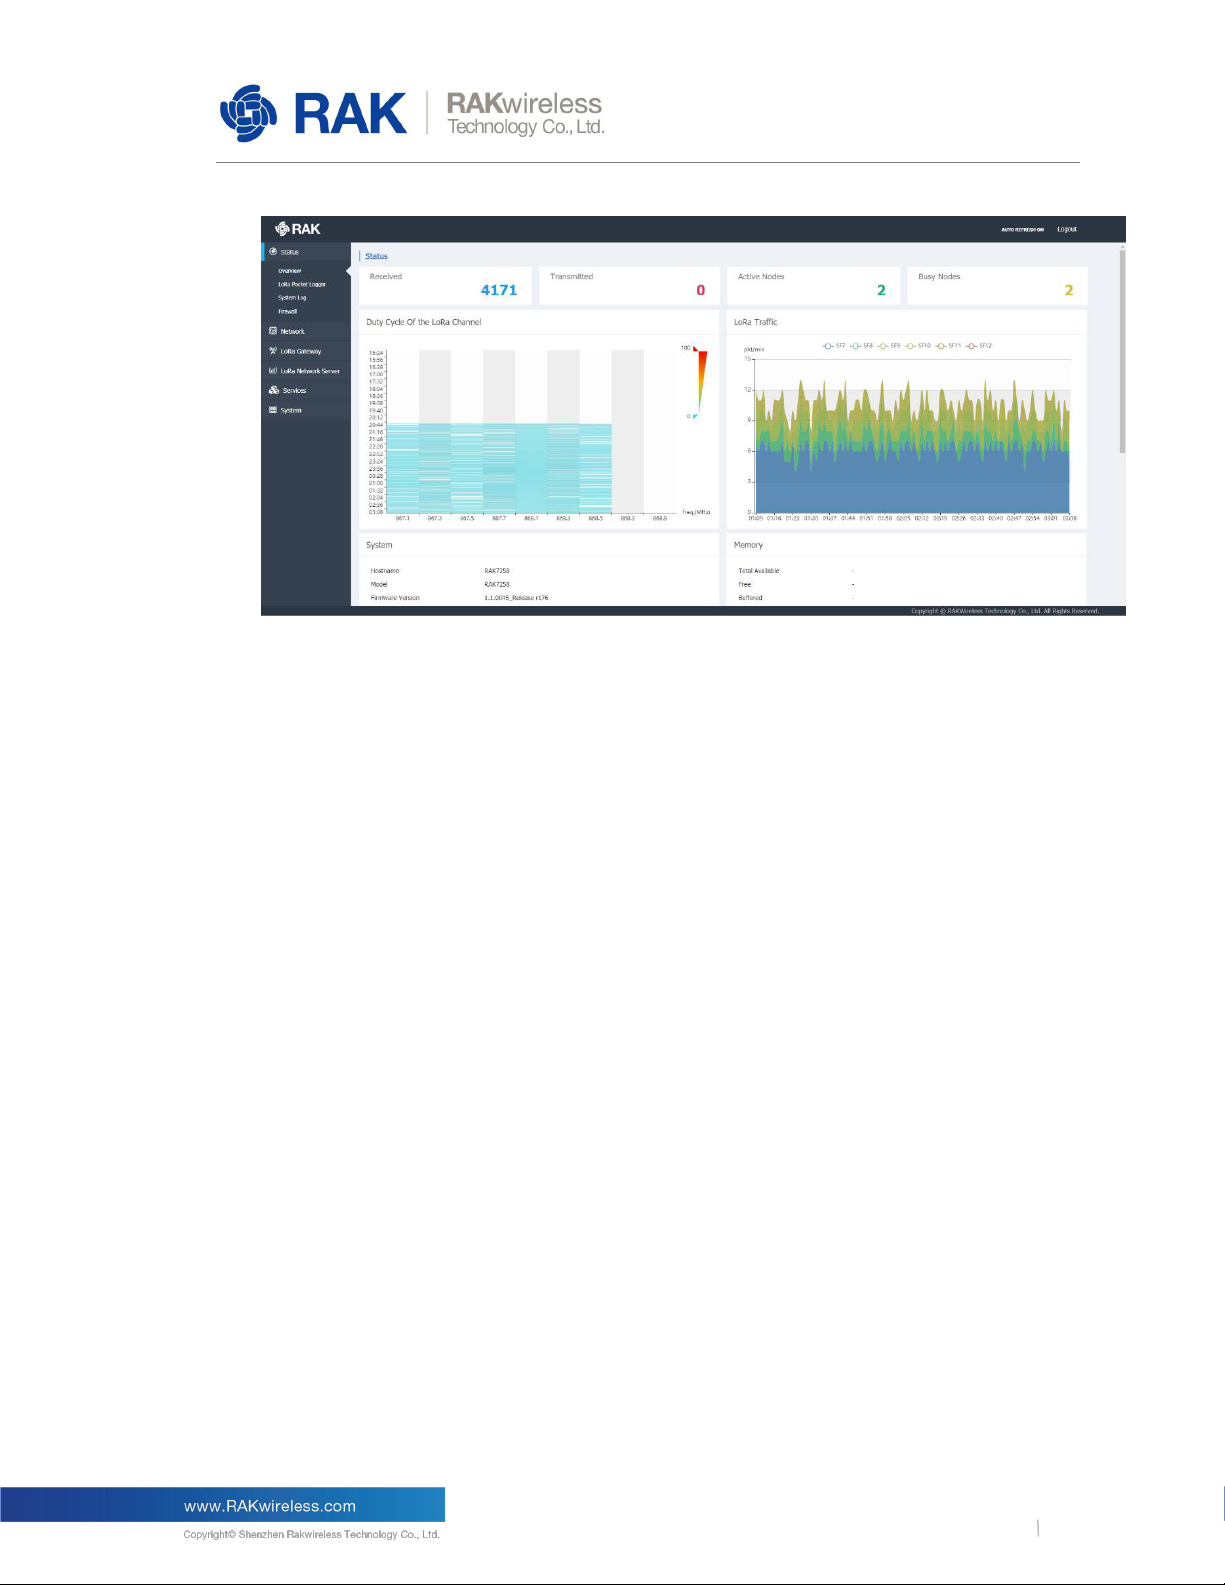Image resolution: width=1225 pixels, height=1585 pixels.
Task: Toggle SF7 series in LoRa Traffic legend
Action: point(834,346)
